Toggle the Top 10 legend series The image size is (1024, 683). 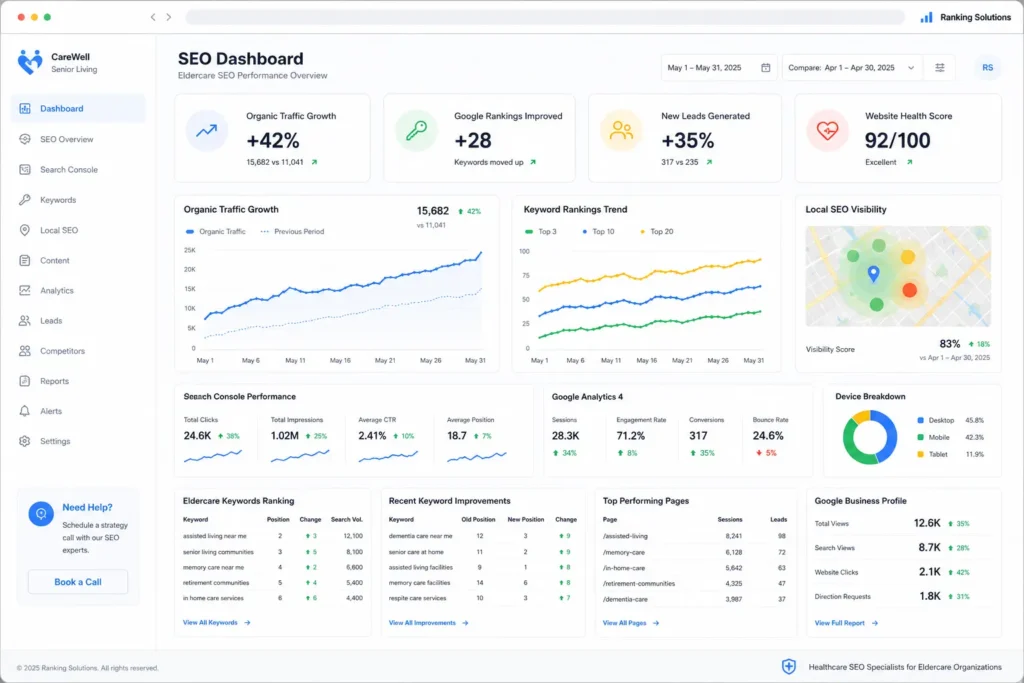[598, 231]
